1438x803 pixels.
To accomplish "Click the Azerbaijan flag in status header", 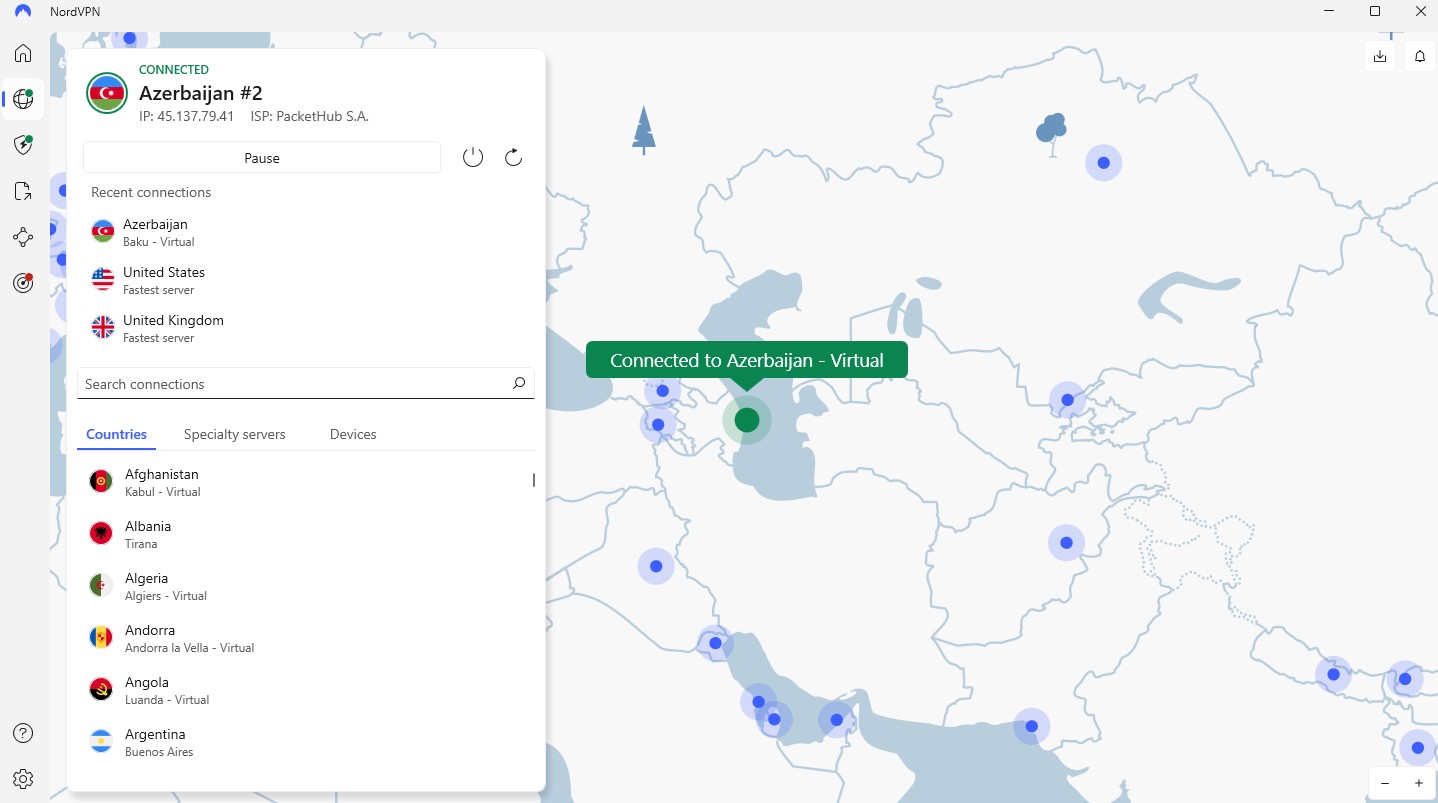I will [x=107, y=93].
